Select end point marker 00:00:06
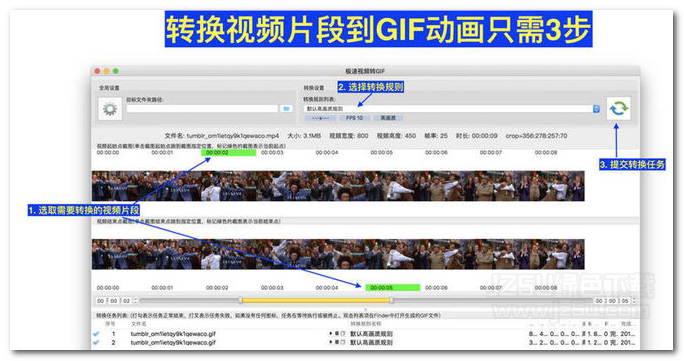 pyautogui.click(x=436, y=288)
